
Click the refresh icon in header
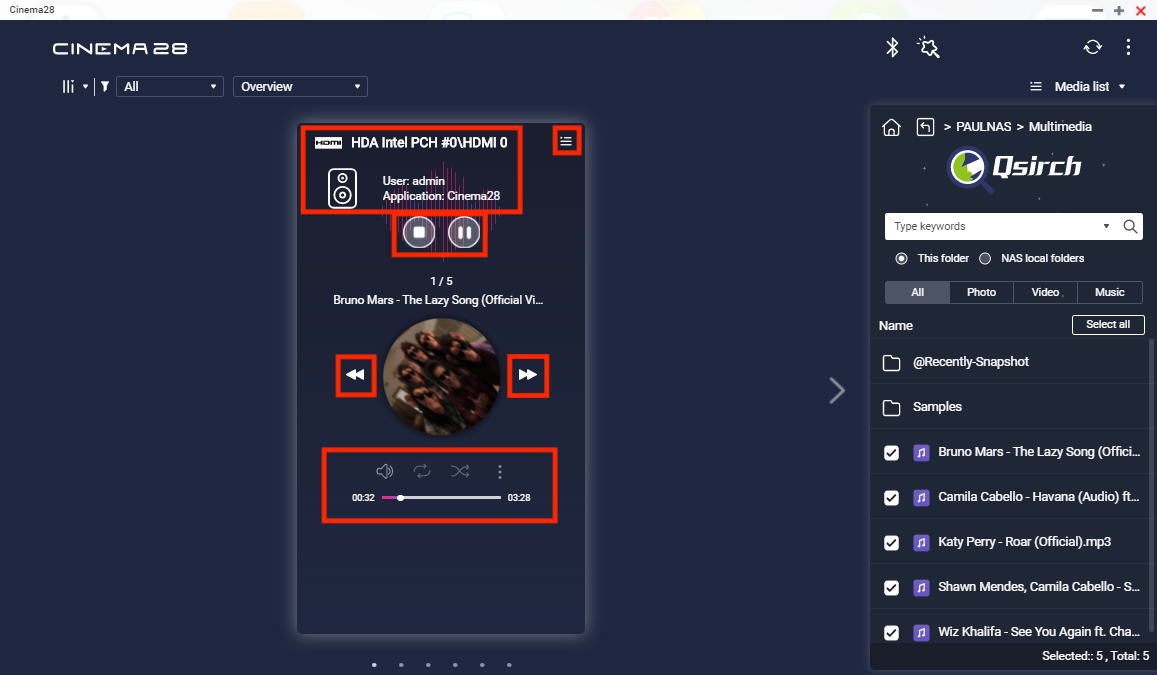pyautogui.click(x=1092, y=47)
